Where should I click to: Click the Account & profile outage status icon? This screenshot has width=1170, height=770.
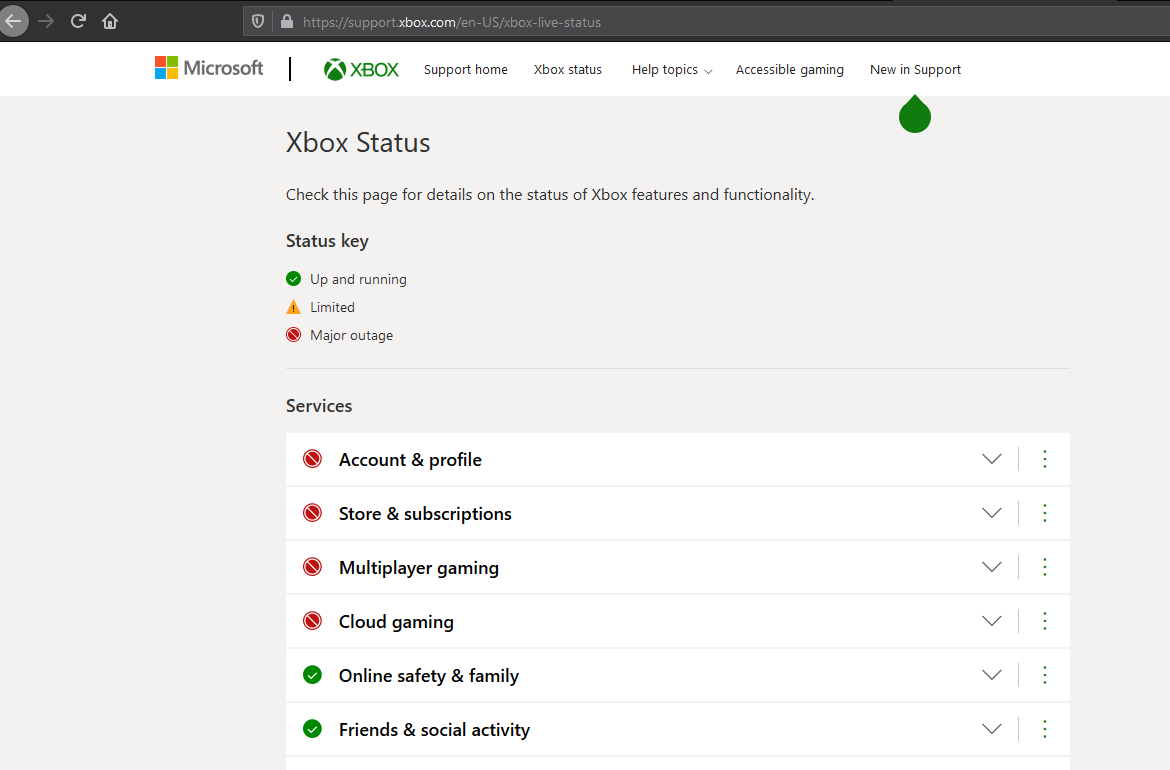point(313,459)
